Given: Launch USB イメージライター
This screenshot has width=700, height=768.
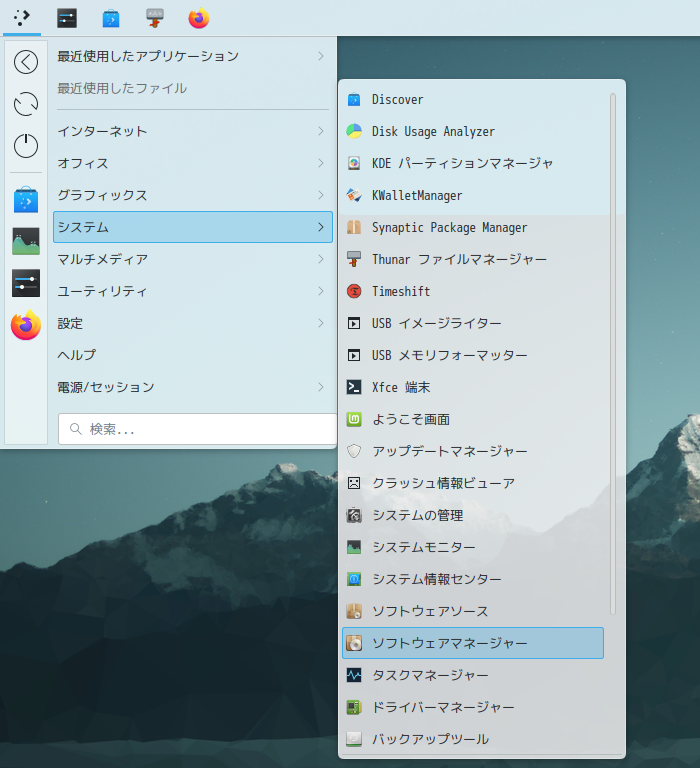Looking at the screenshot, I should (473, 323).
